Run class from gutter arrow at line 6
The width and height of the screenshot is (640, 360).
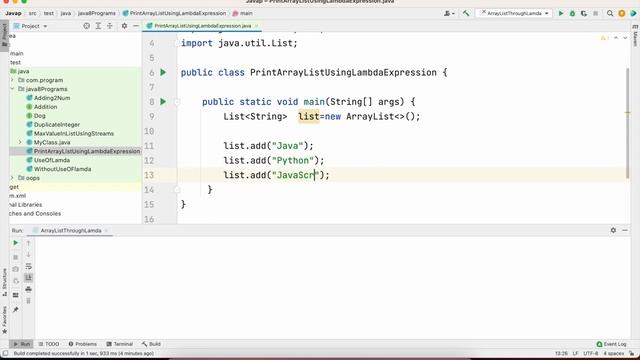pos(163,72)
